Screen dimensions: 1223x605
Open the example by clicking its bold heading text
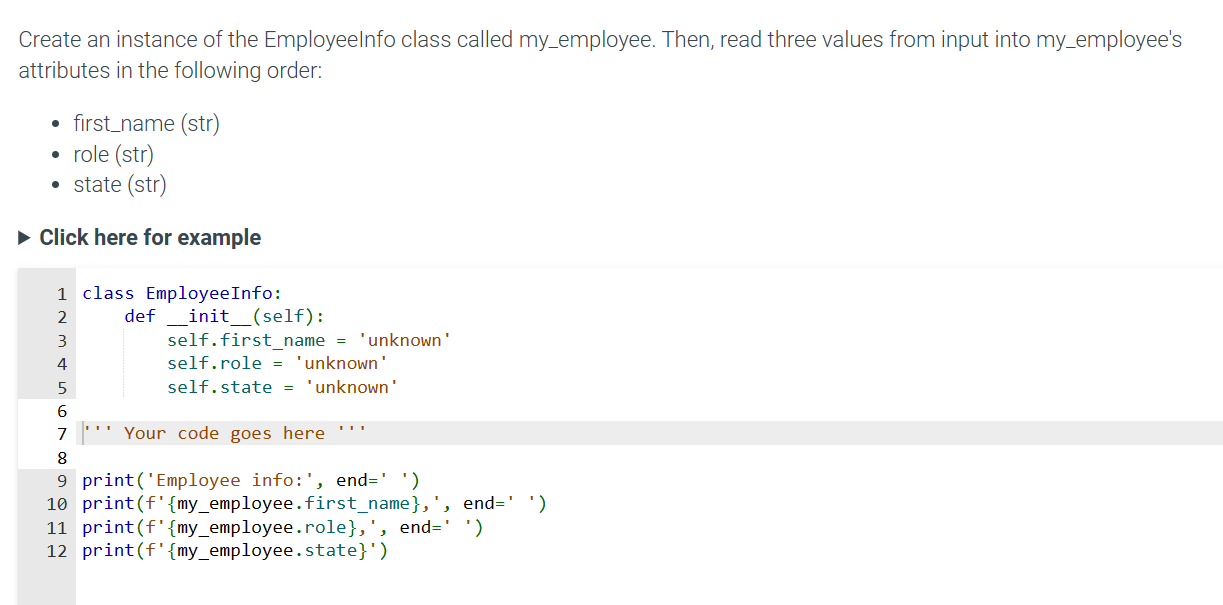(x=150, y=237)
